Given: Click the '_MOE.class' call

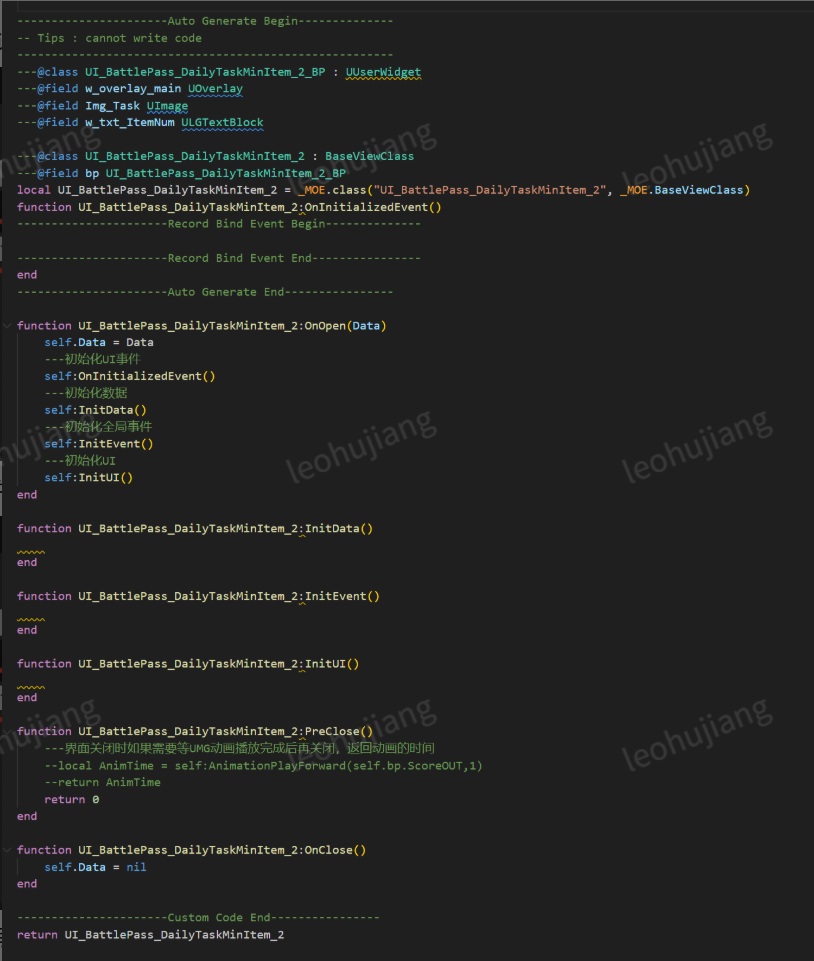Looking at the screenshot, I should [332, 190].
